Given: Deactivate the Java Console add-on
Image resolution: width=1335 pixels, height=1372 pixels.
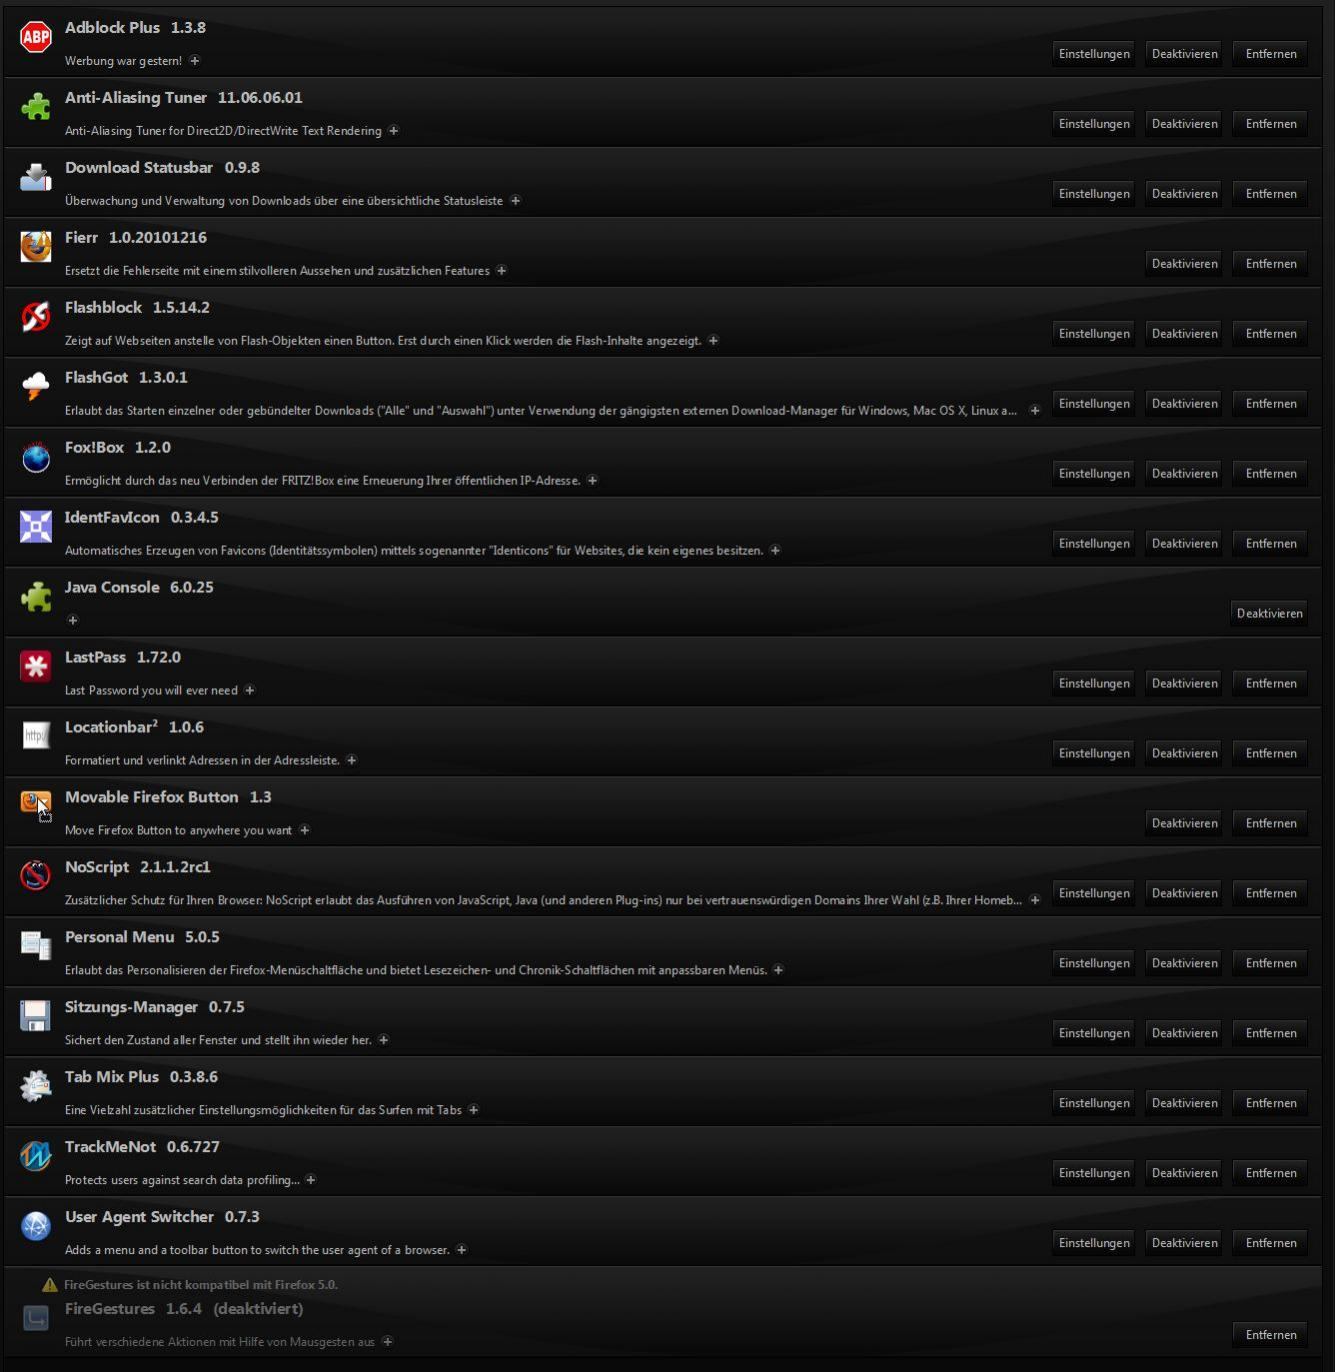Looking at the screenshot, I should 1269,614.
